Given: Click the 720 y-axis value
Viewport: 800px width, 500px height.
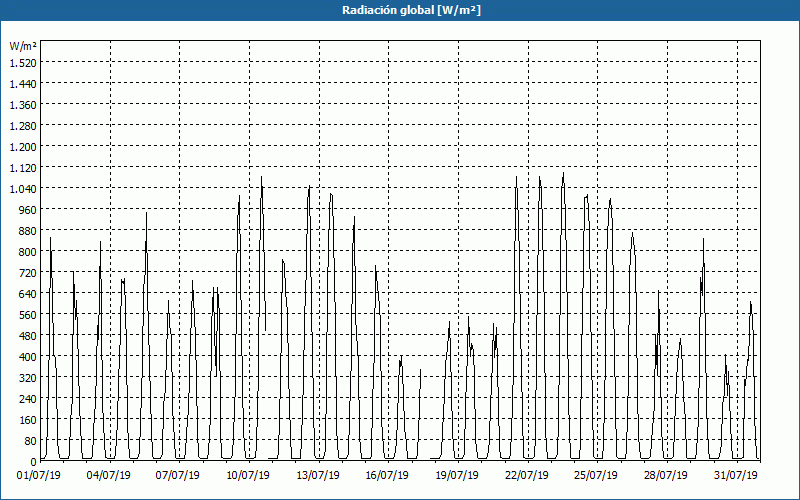Looking at the screenshot, I should click(x=28, y=273).
